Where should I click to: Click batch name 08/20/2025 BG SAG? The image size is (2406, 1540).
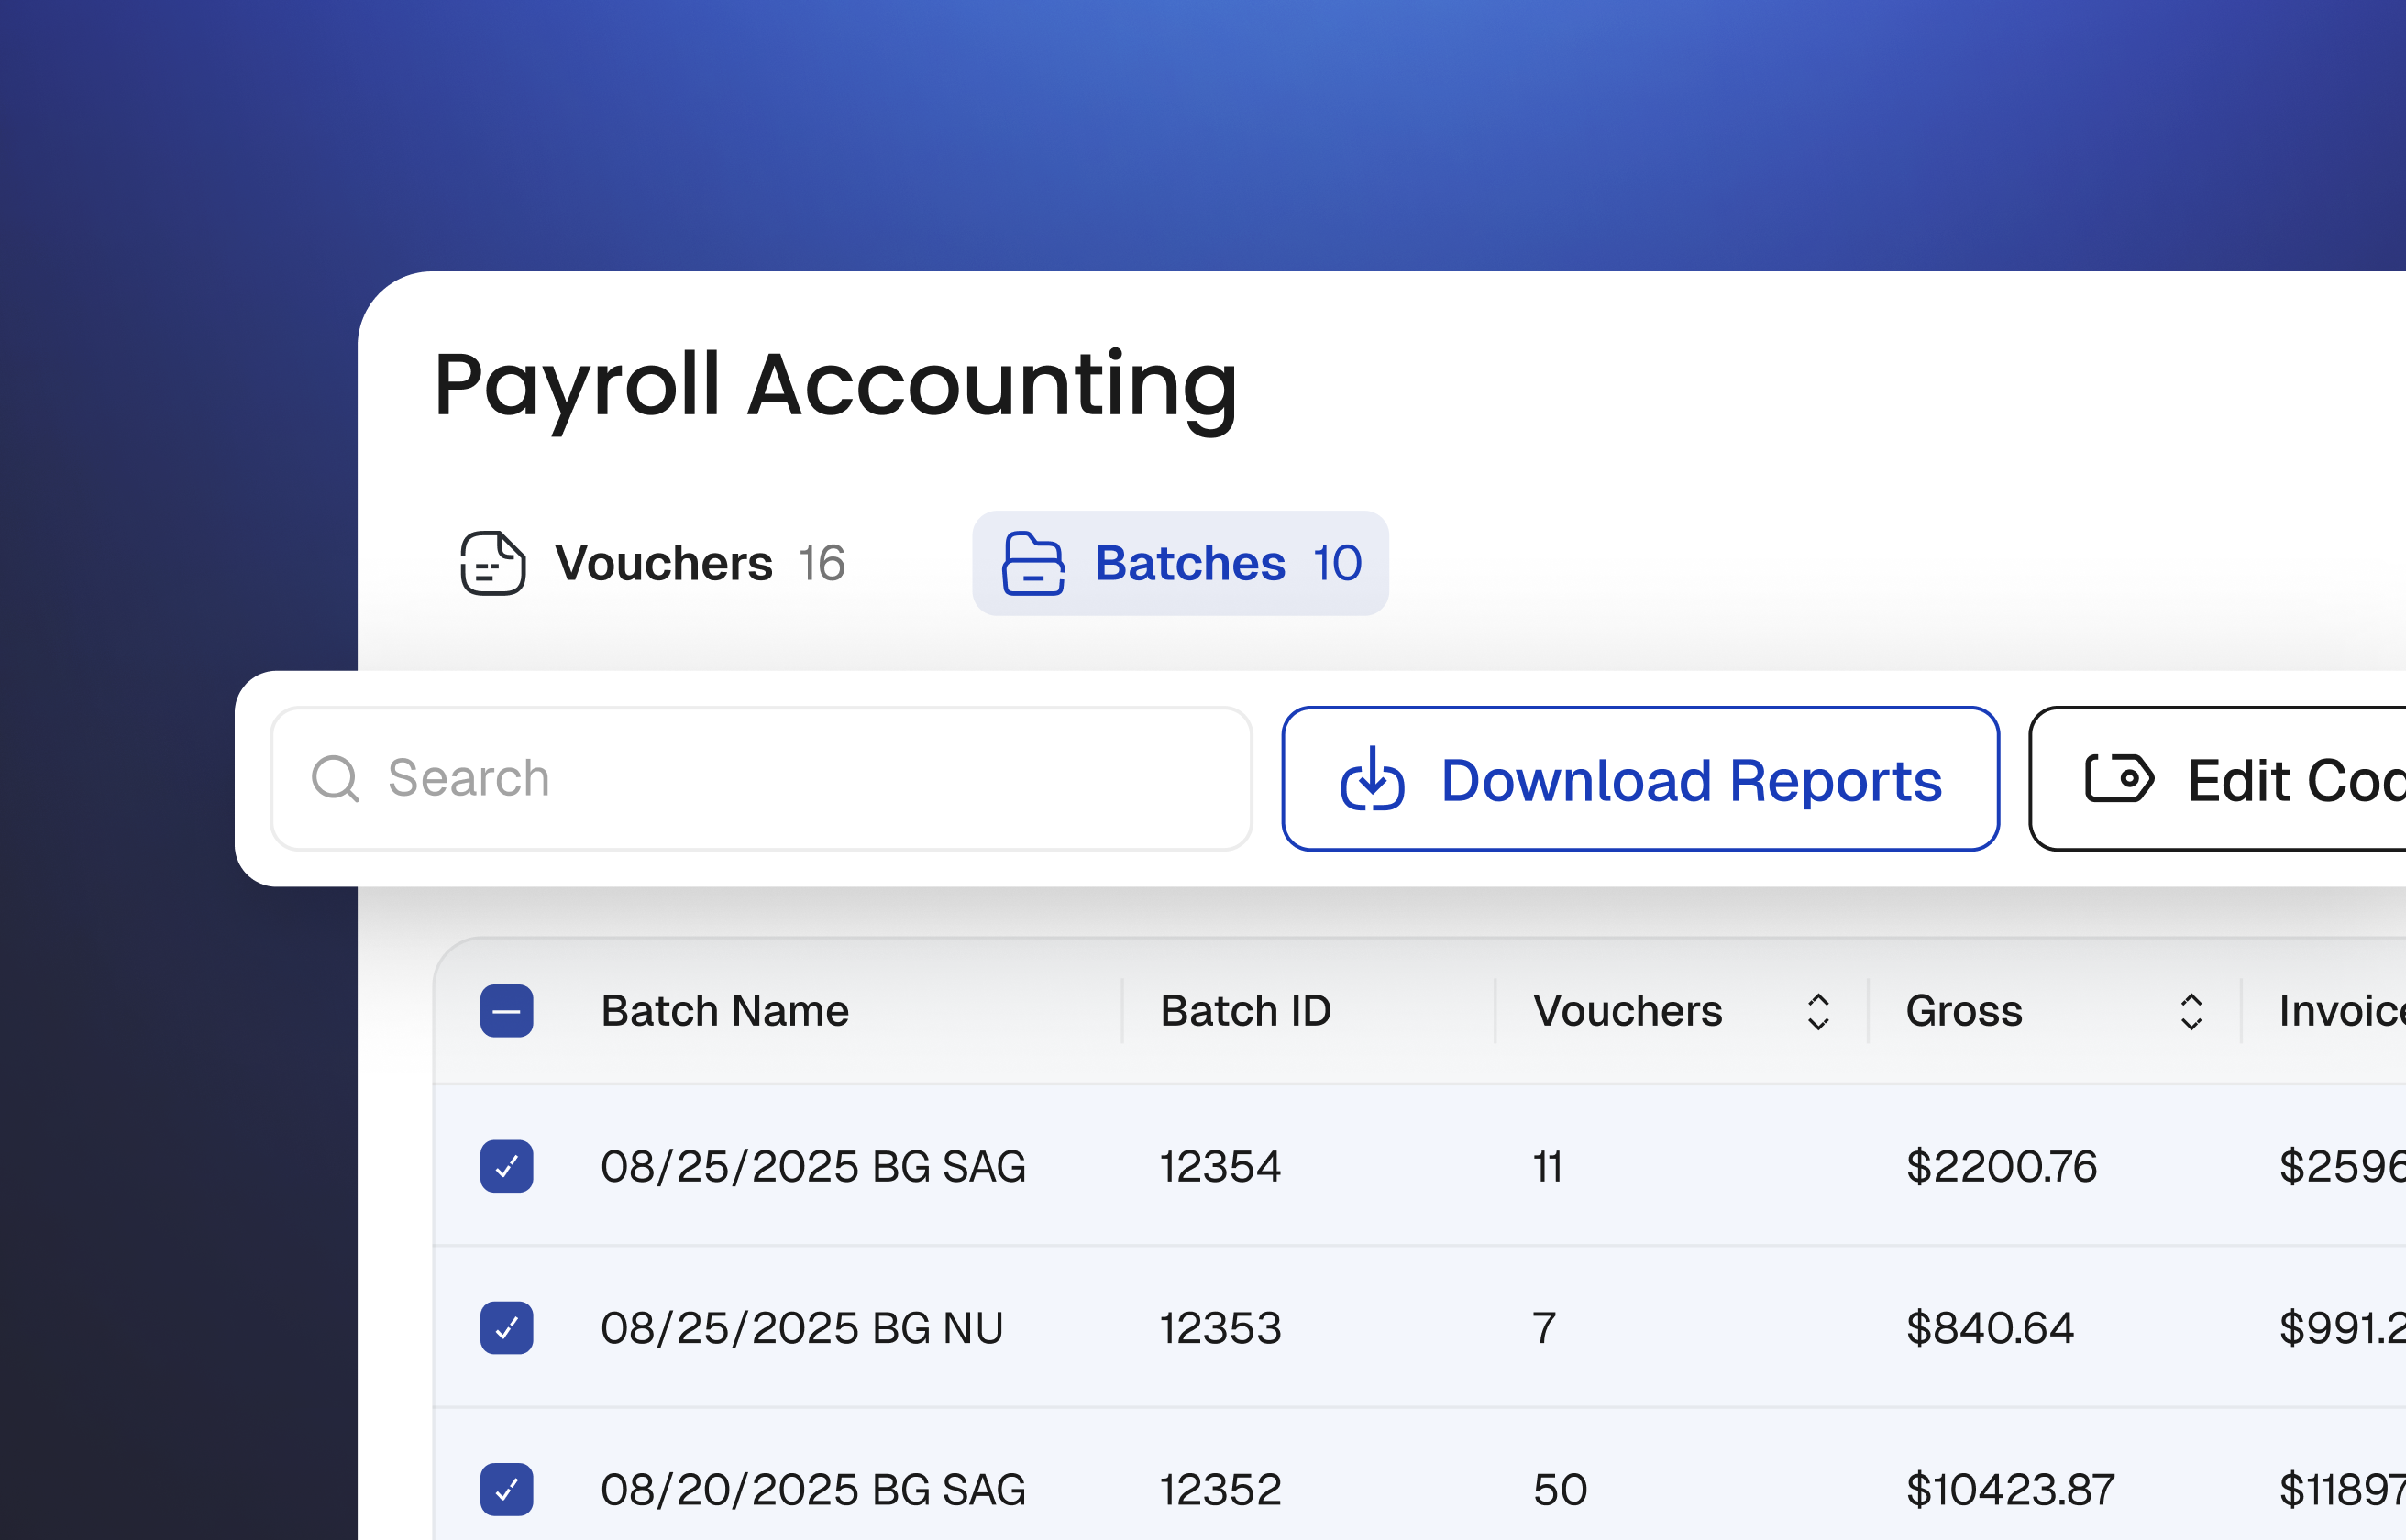(813, 1490)
